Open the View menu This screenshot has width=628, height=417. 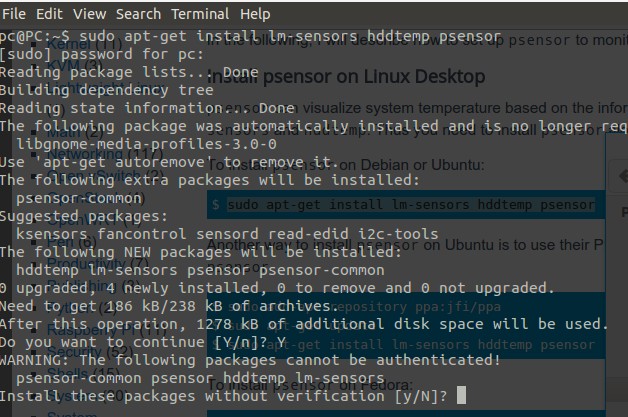(x=89, y=14)
